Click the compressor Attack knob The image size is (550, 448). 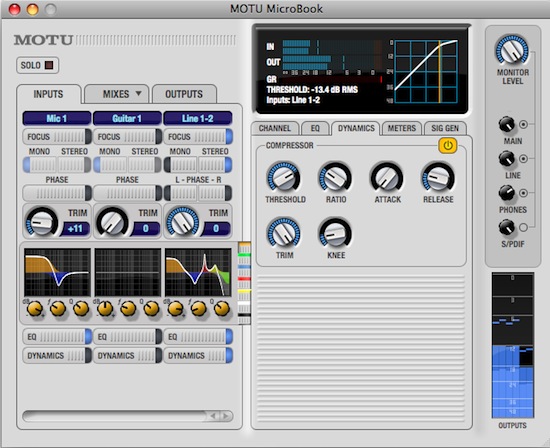point(387,177)
